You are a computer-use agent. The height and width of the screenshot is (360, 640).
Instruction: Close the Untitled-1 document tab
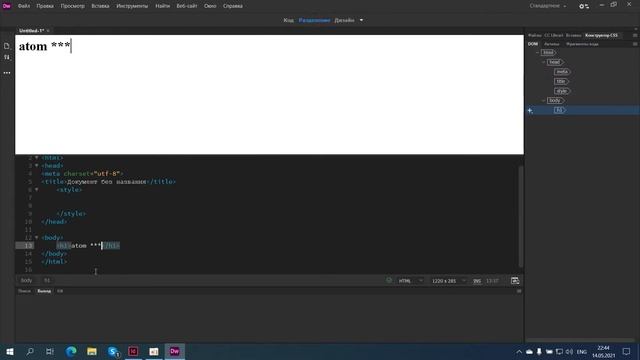click(x=48, y=31)
